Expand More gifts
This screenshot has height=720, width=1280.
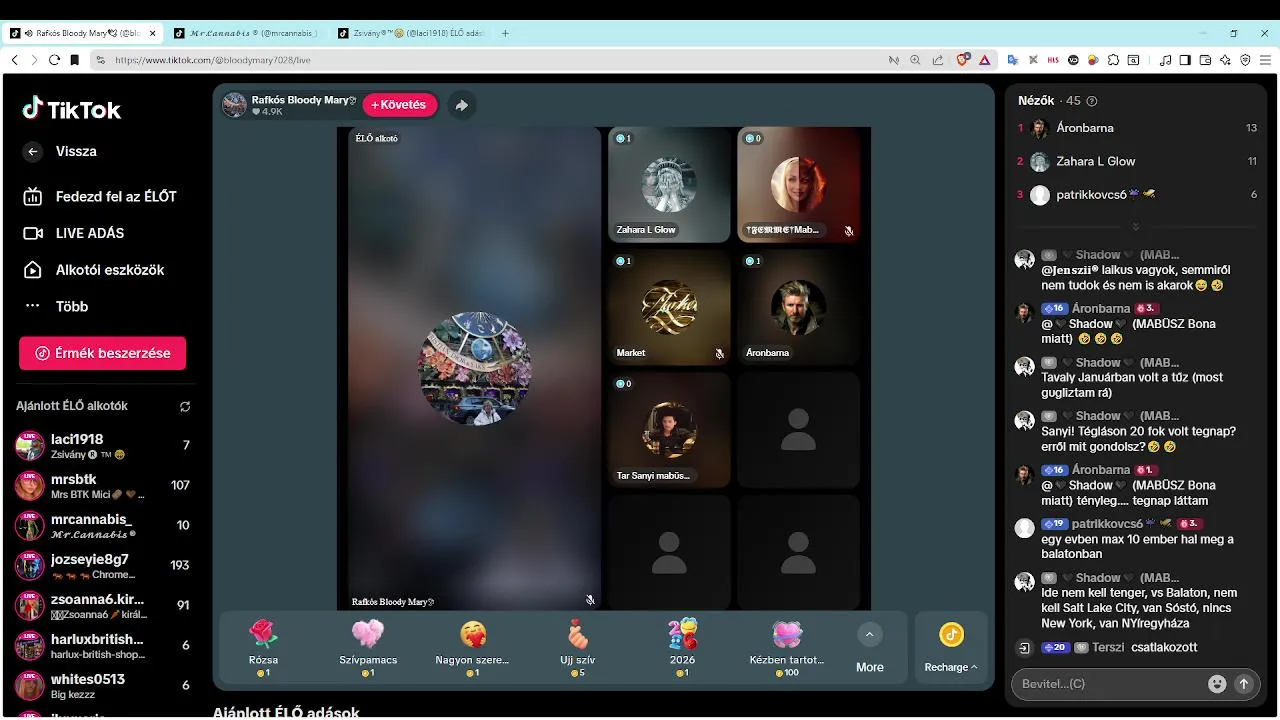click(869, 648)
